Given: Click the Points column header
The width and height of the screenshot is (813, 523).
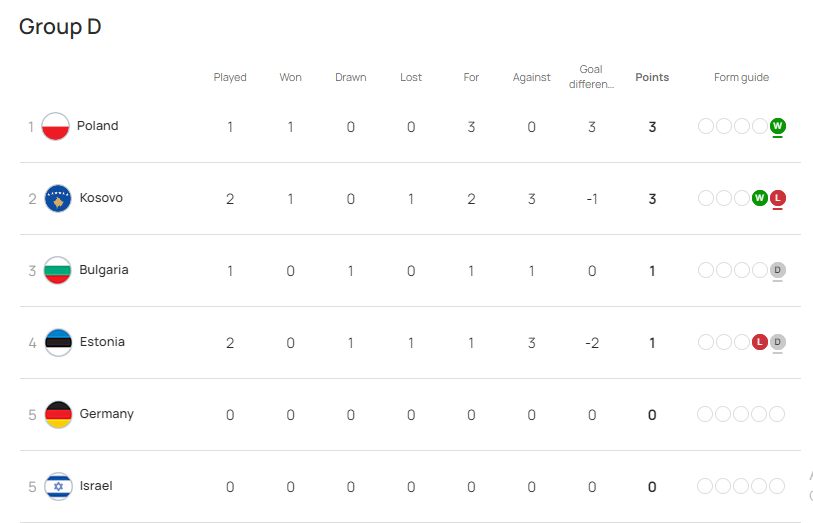Looking at the screenshot, I should [x=652, y=78].
